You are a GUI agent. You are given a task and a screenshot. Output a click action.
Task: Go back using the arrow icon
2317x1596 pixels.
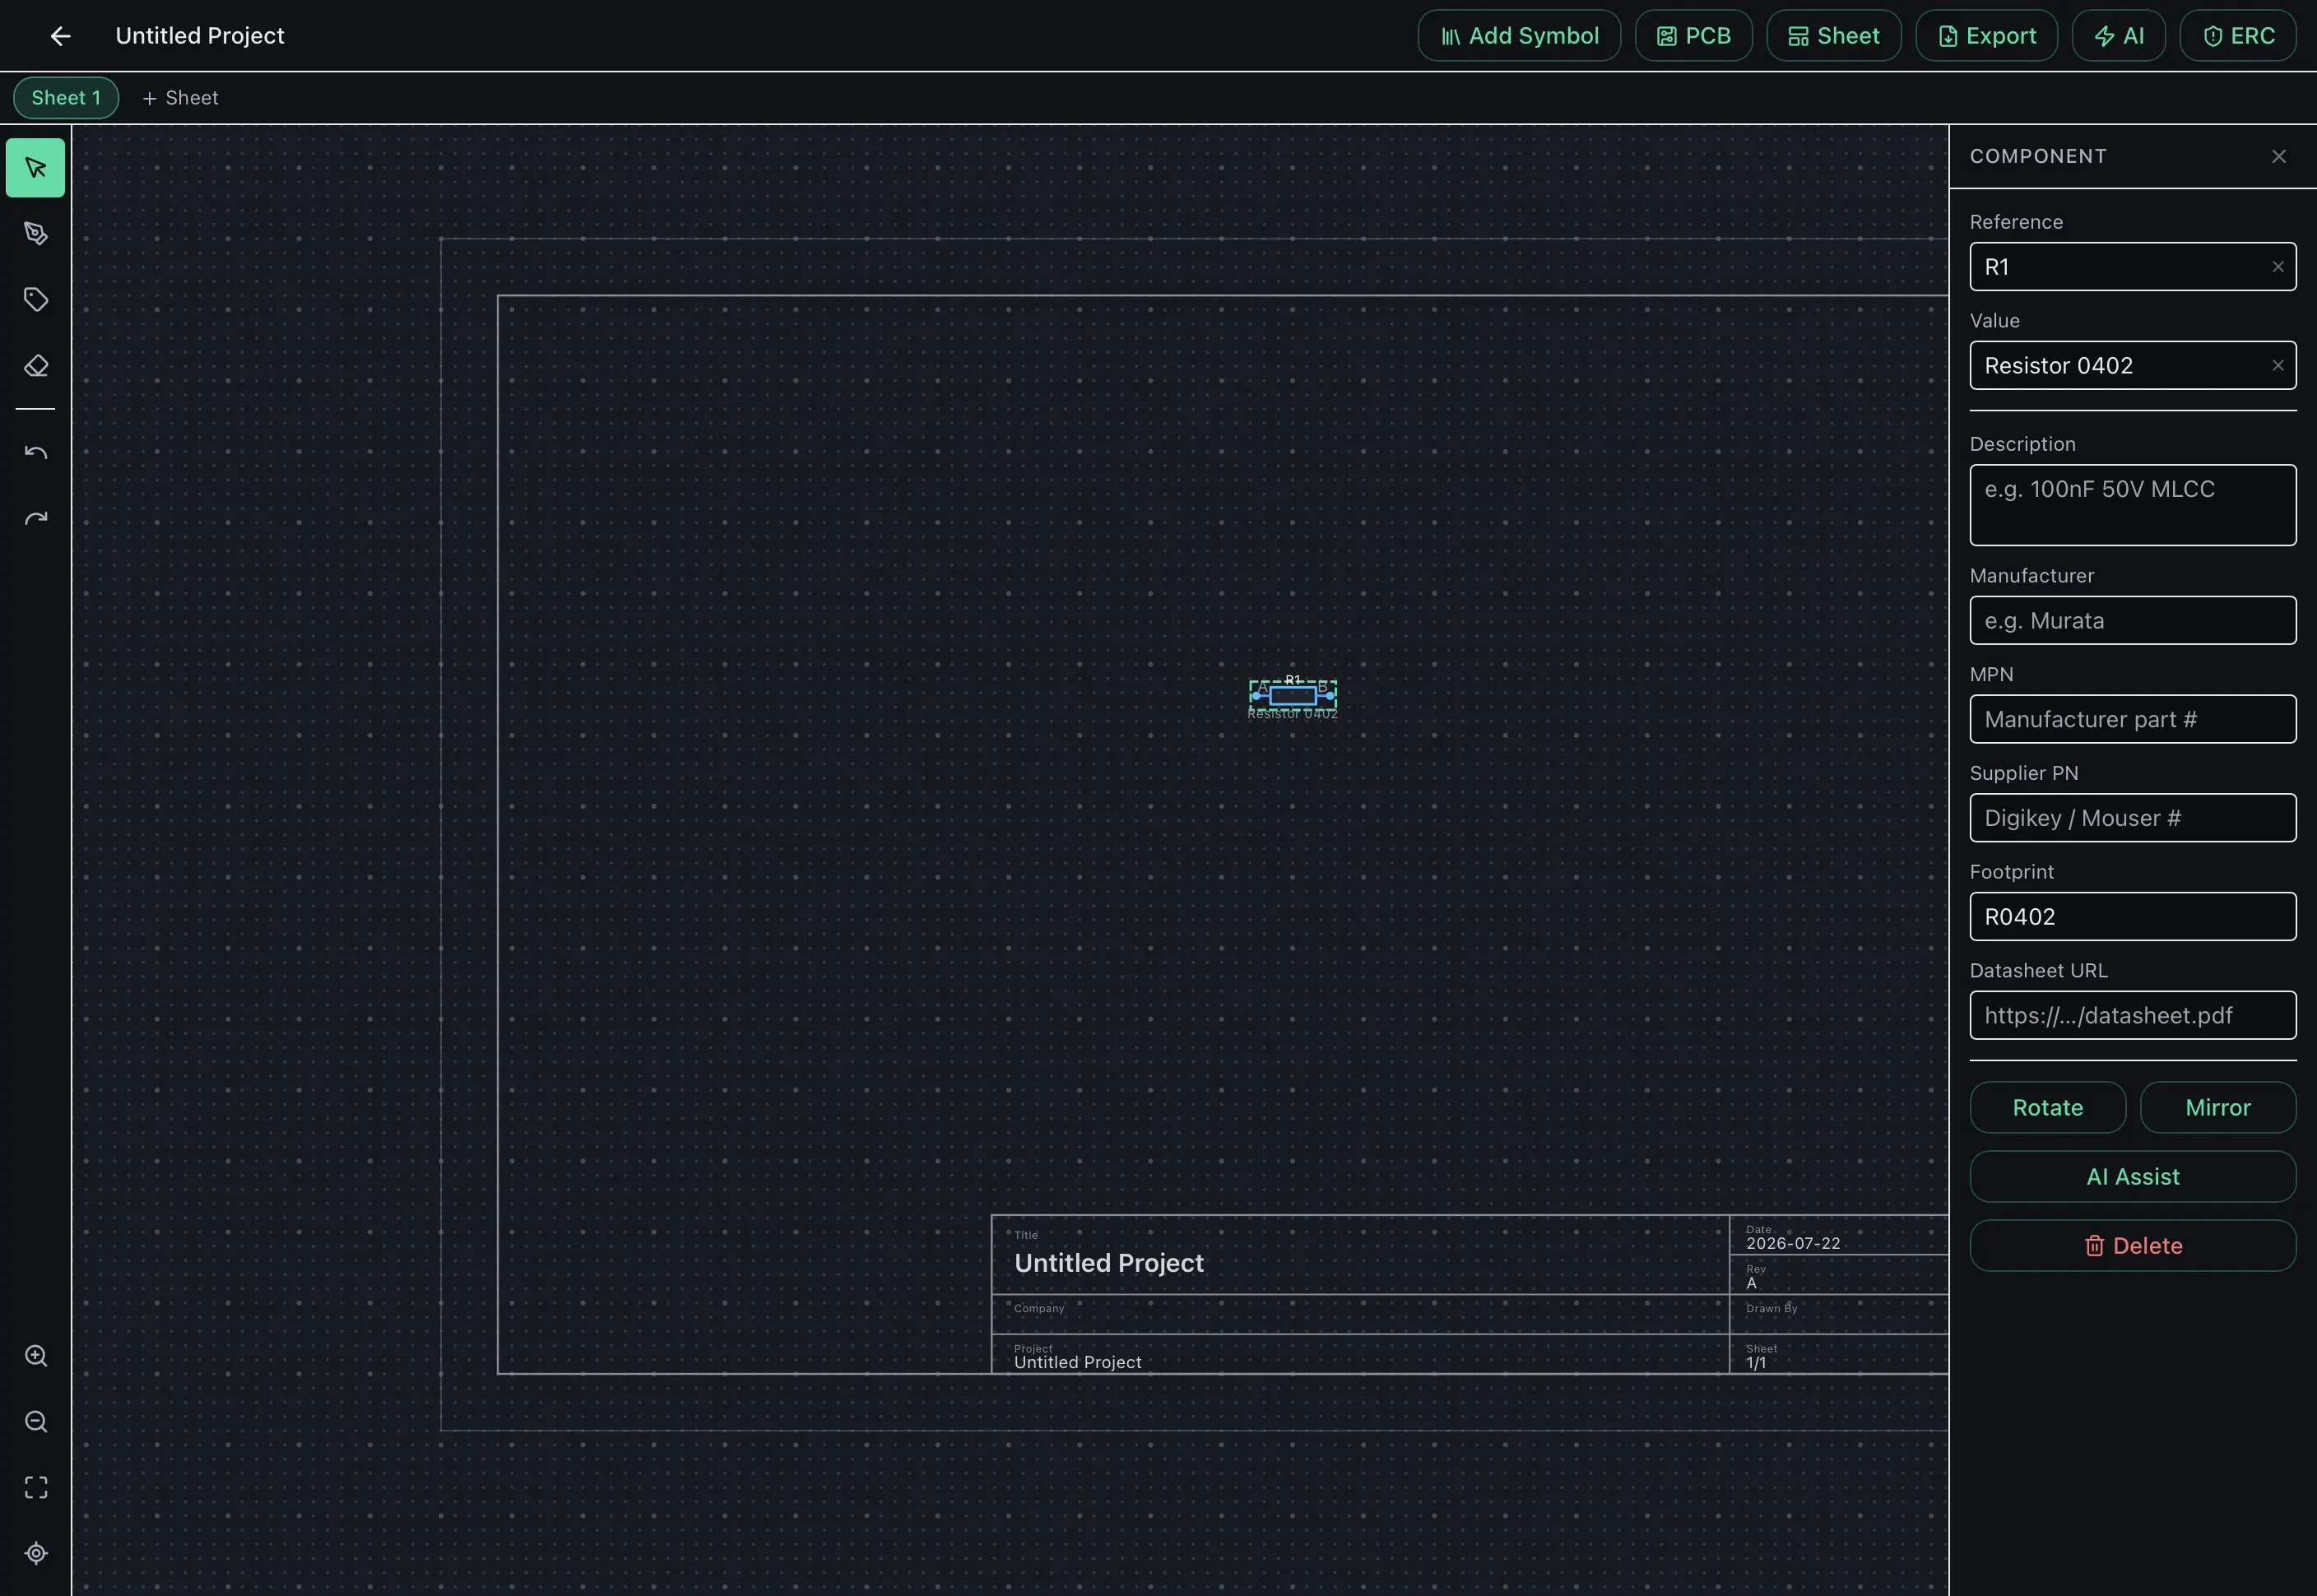point(60,36)
